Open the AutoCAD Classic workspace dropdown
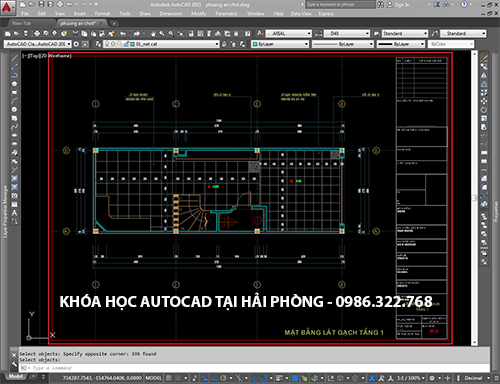This screenshot has height=384, width=500. (38, 44)
